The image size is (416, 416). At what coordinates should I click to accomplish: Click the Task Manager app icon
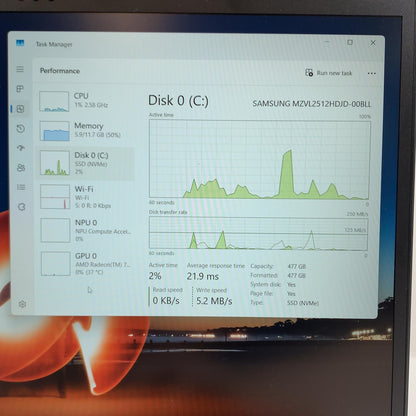pos(20,43)
